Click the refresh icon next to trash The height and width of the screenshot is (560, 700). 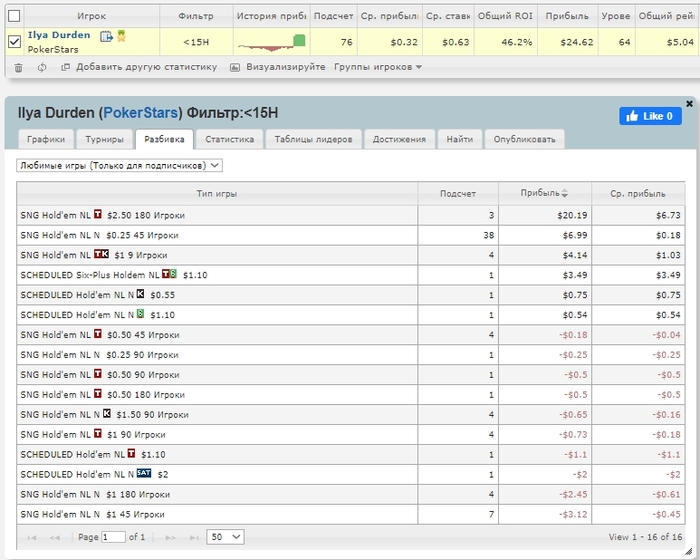[x=42, y=67]
